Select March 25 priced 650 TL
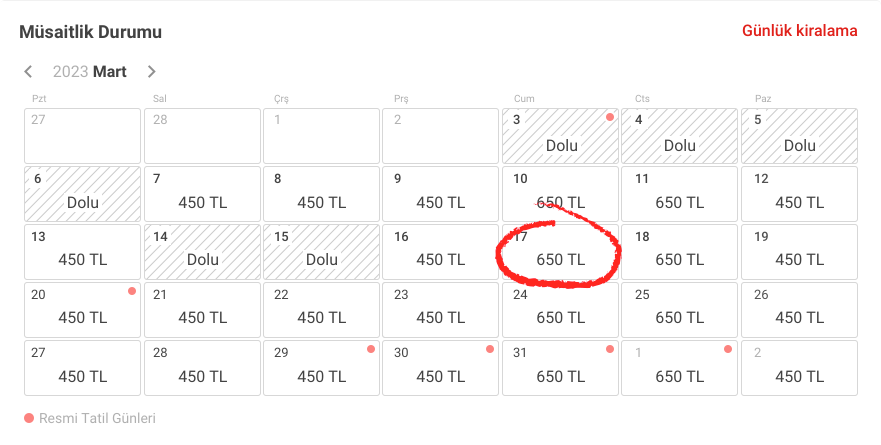This screenshot has width=881, height=445. pos(679,310)
